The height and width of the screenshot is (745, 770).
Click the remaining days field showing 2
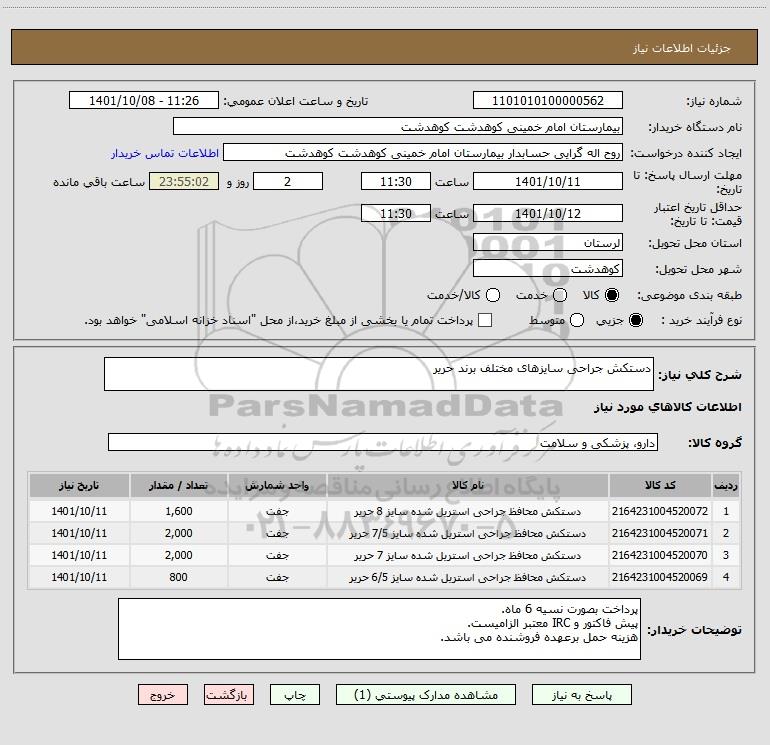point(288,181)
